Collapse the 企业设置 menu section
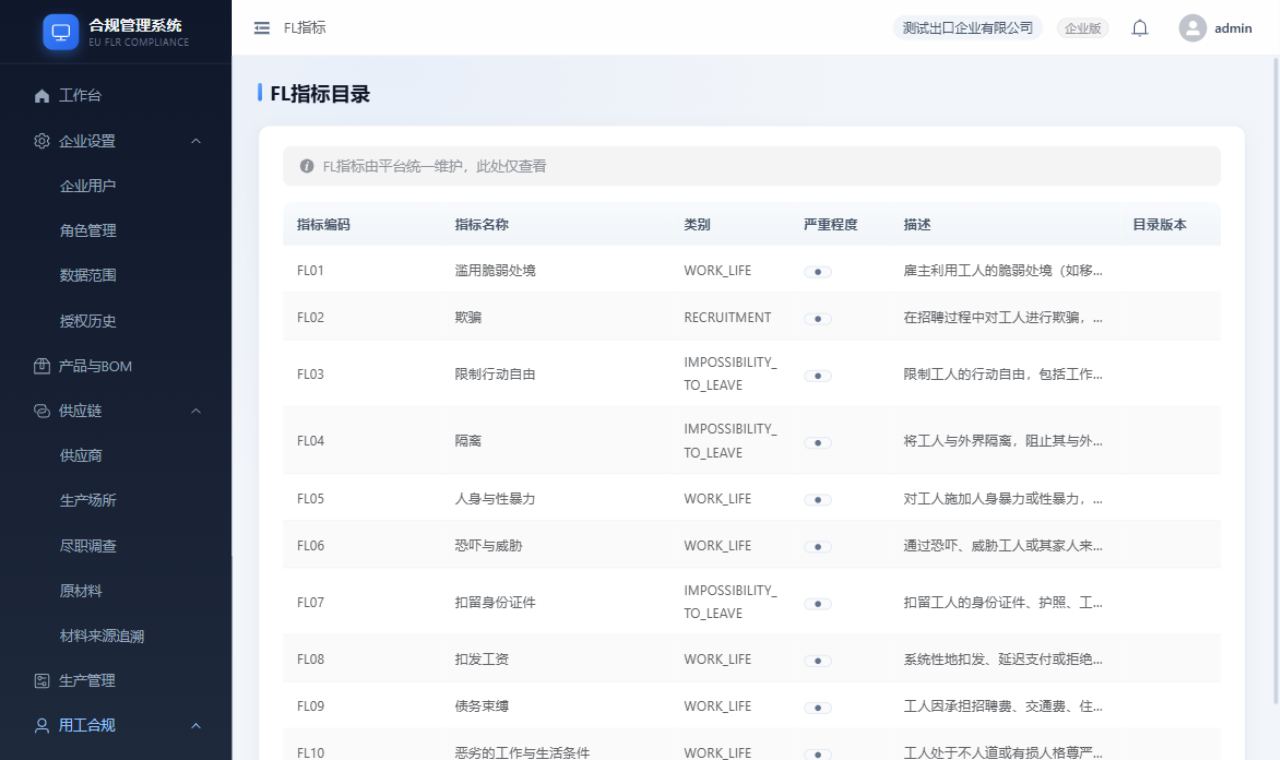Image resolution: width=1280 pixels, height=760 pixels. click(x=116, y=141)
